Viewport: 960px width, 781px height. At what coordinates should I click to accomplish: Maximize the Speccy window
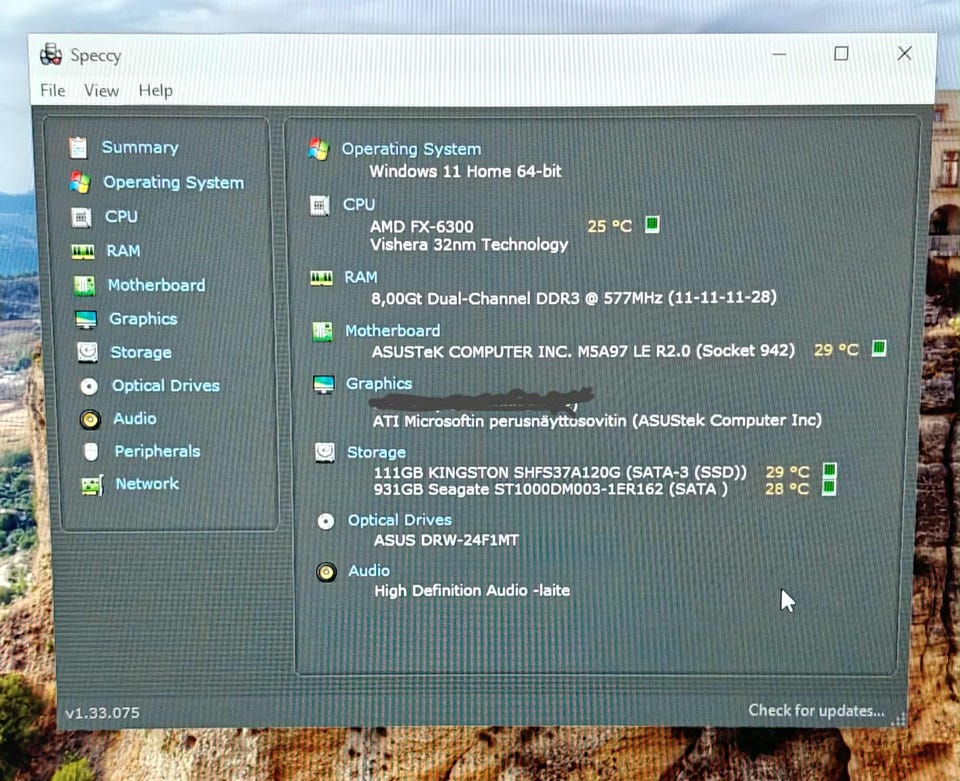[x=841, y=54]
